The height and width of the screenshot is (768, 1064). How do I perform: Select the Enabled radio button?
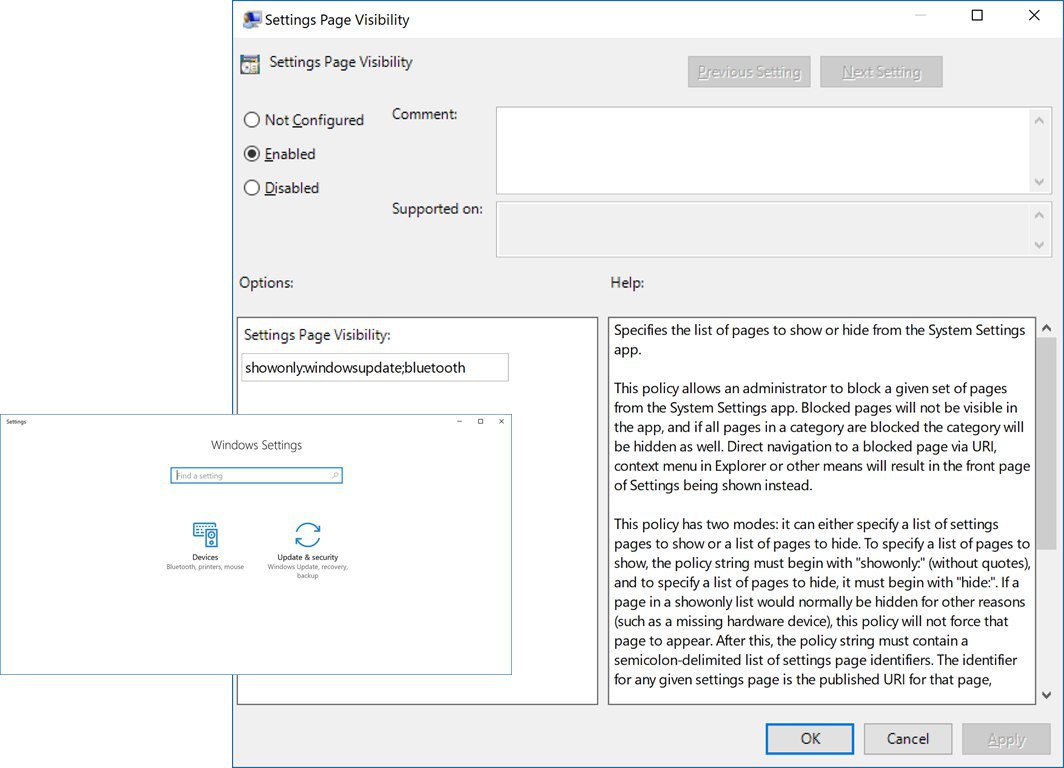click(x=252, y=154)
